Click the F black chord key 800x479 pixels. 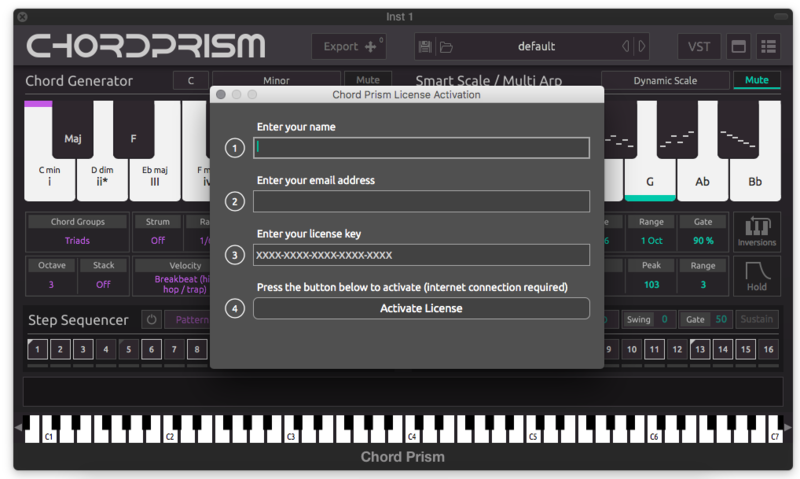coord(133,132)
